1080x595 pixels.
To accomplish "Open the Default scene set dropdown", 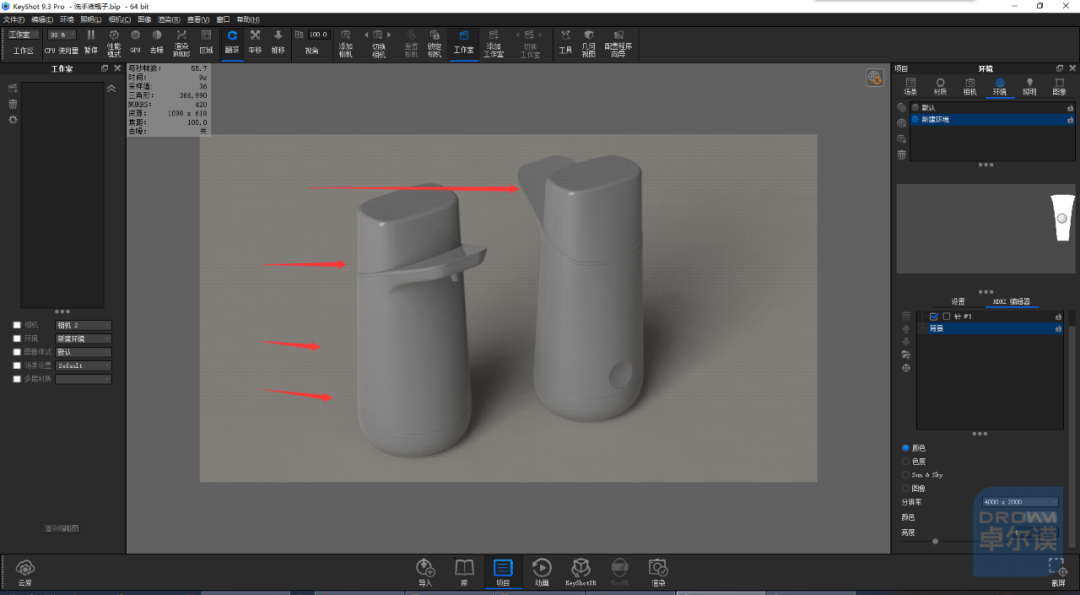I will (83, 366).
